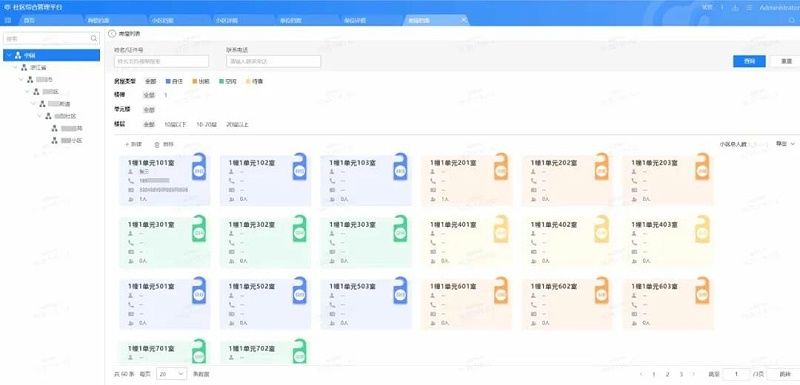The image size is (800, 385).
Task: Filter by yellow 待售 house type
Action: point(255,81)
